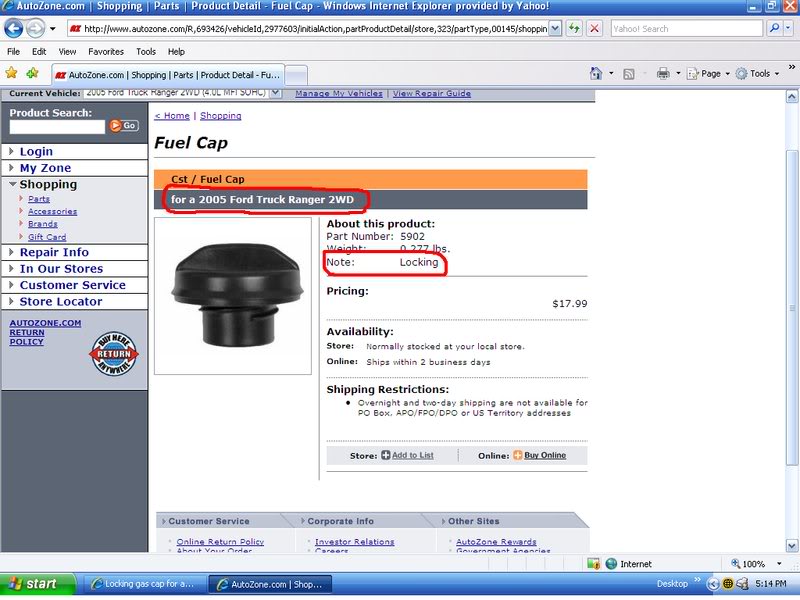Image resolution: width=800 pixels, height=600 pixels.
Task: Select the AutoZone.com Product Detail tab
Action: click(168, 75)
